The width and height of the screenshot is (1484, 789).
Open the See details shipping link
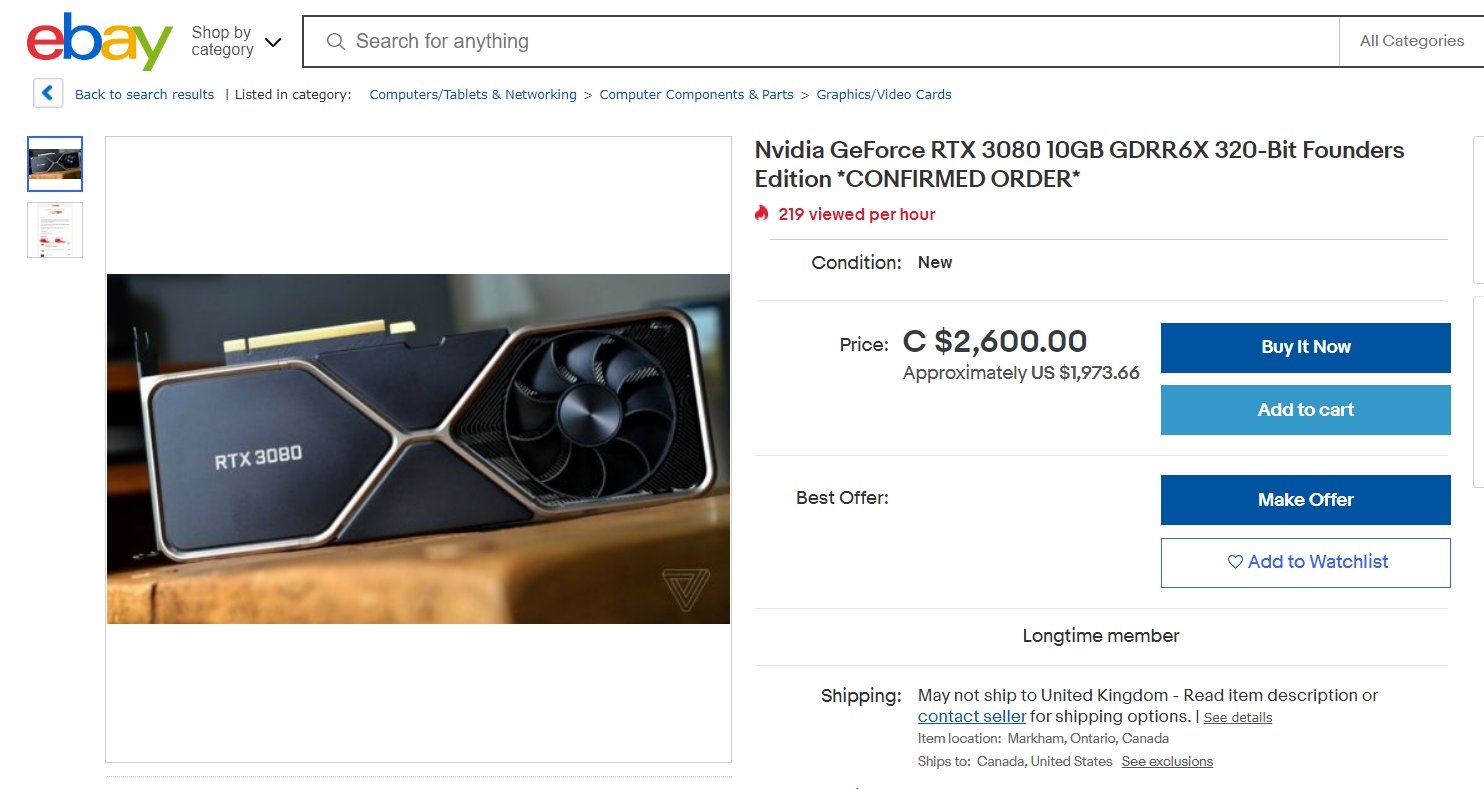click(x=1237, y=718)
